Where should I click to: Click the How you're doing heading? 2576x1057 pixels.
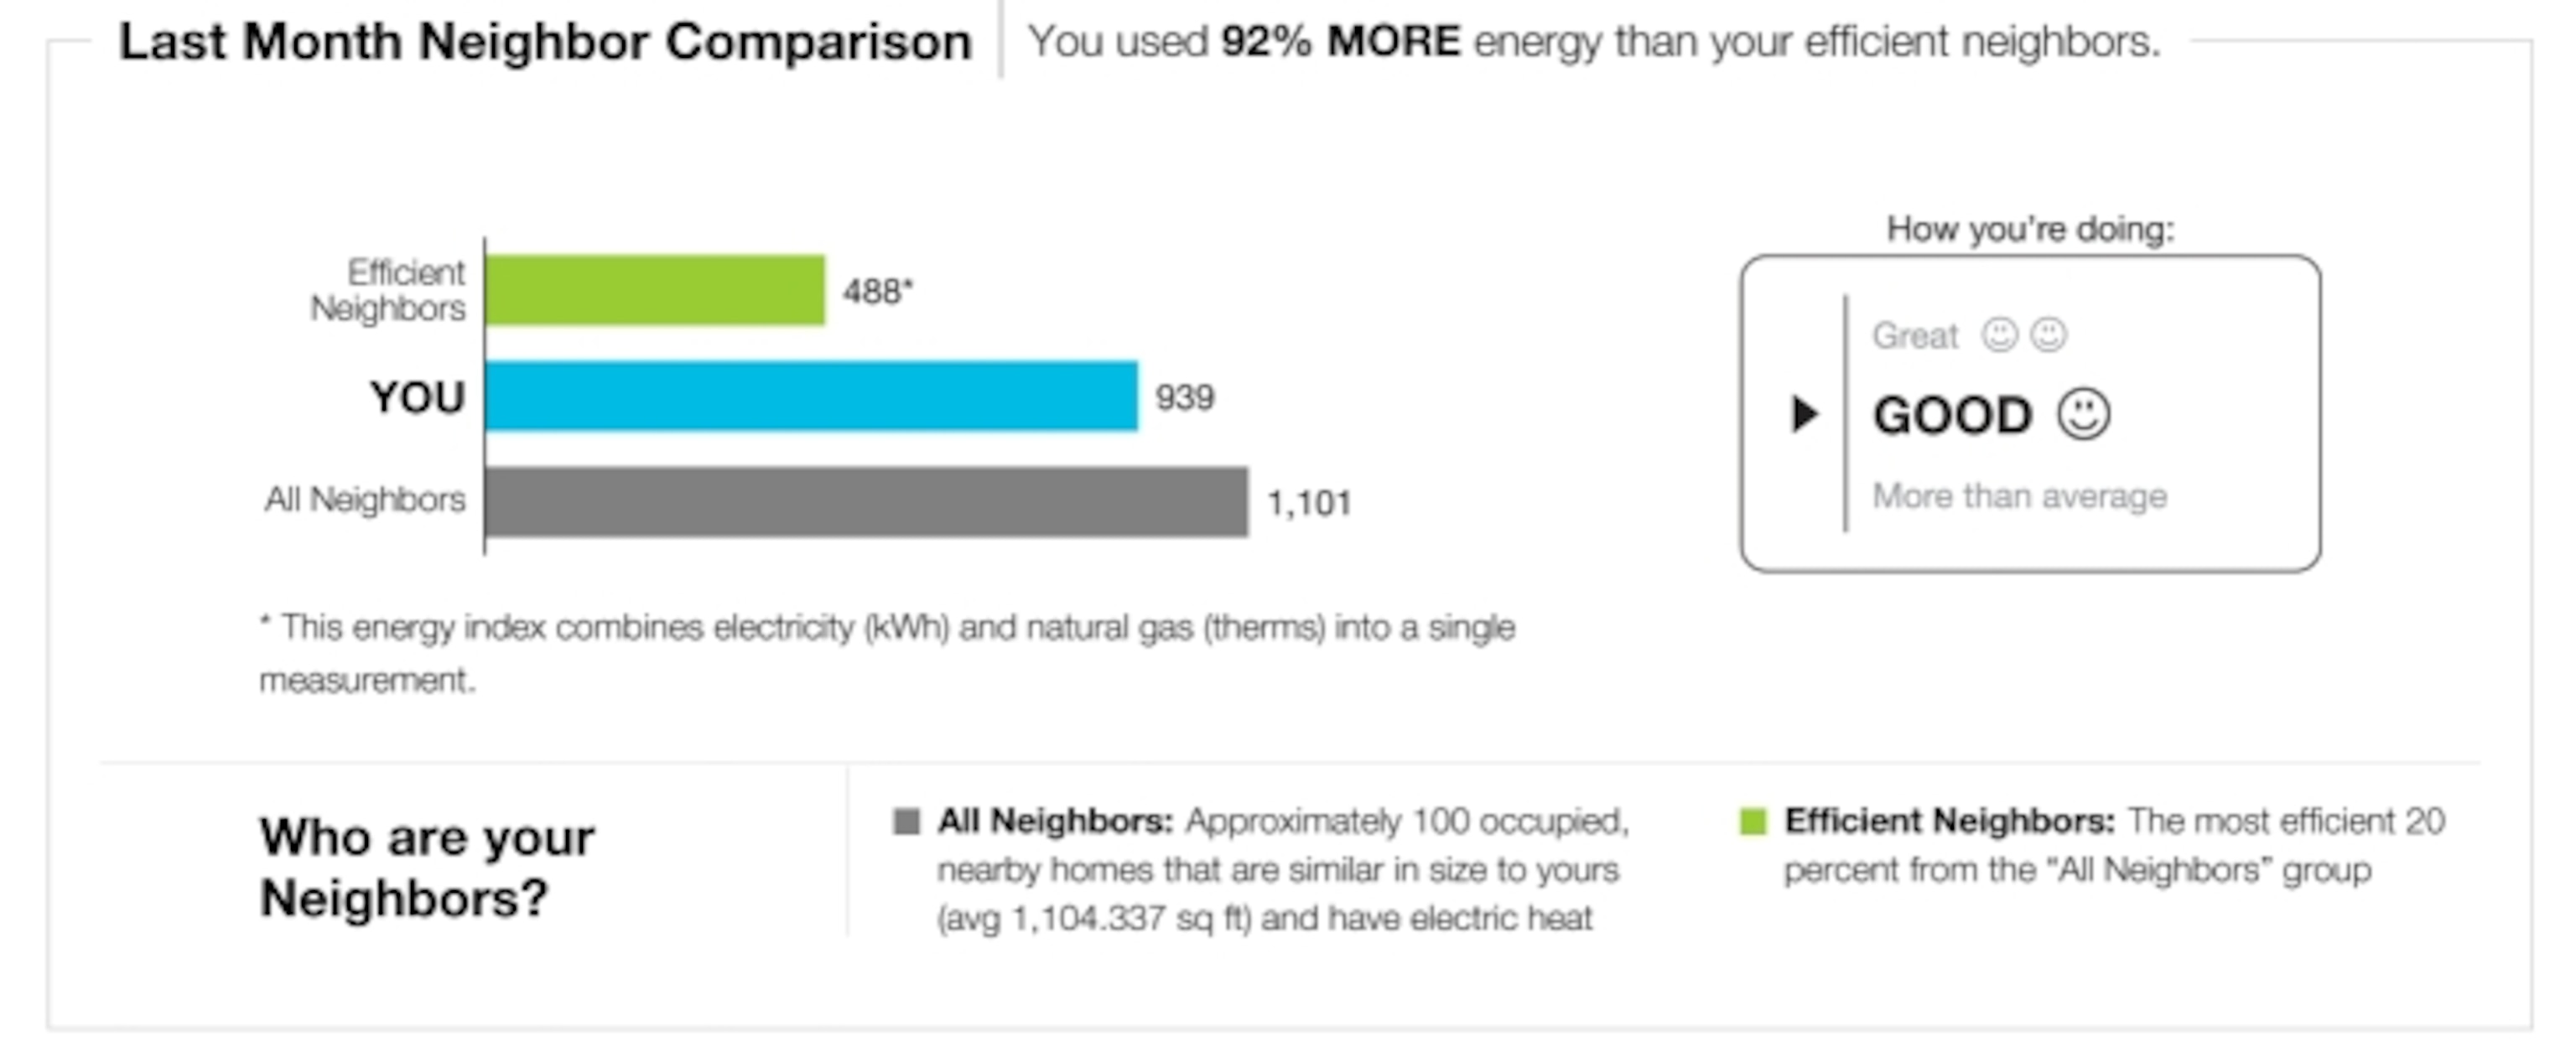pyautogui.click(x=2030, y=229)
